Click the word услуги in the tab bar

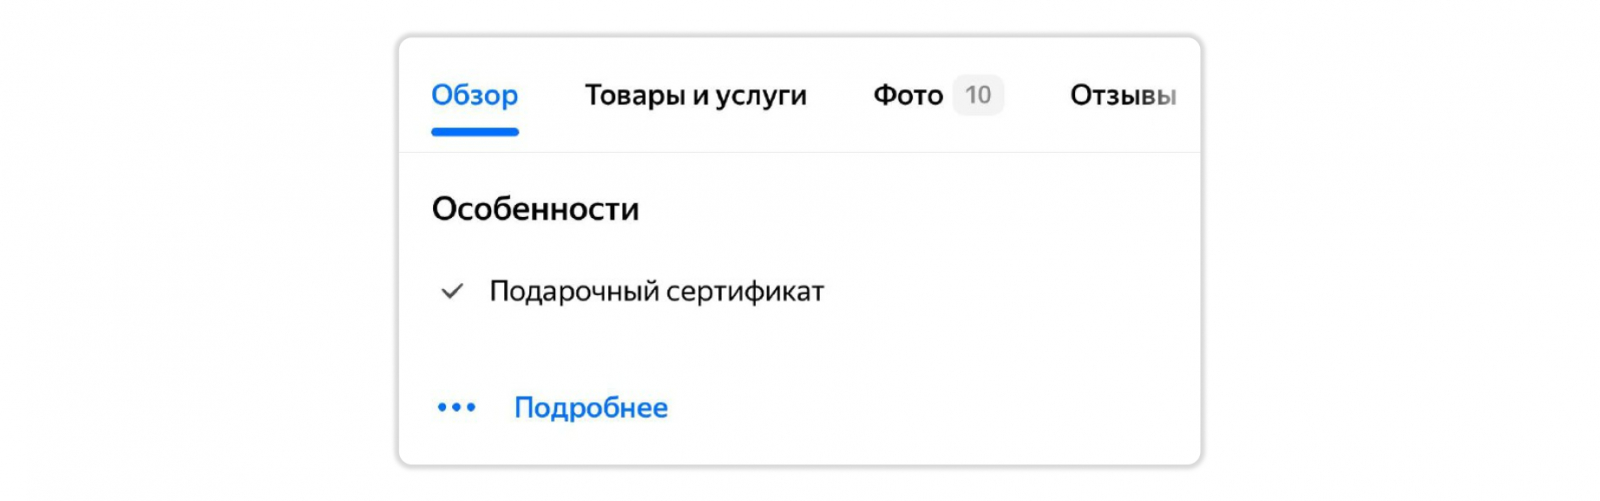pyautogui.click(x=760, y=95)
